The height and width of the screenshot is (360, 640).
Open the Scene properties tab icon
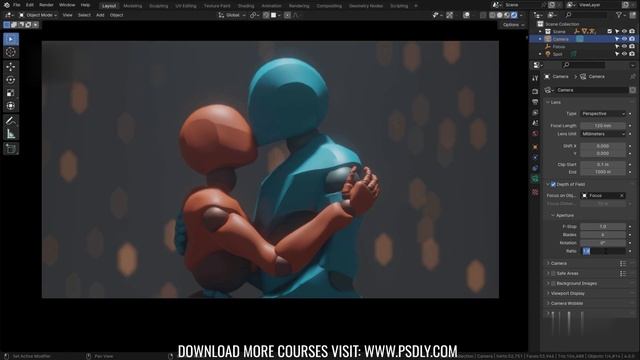click(x=535, y=123)
